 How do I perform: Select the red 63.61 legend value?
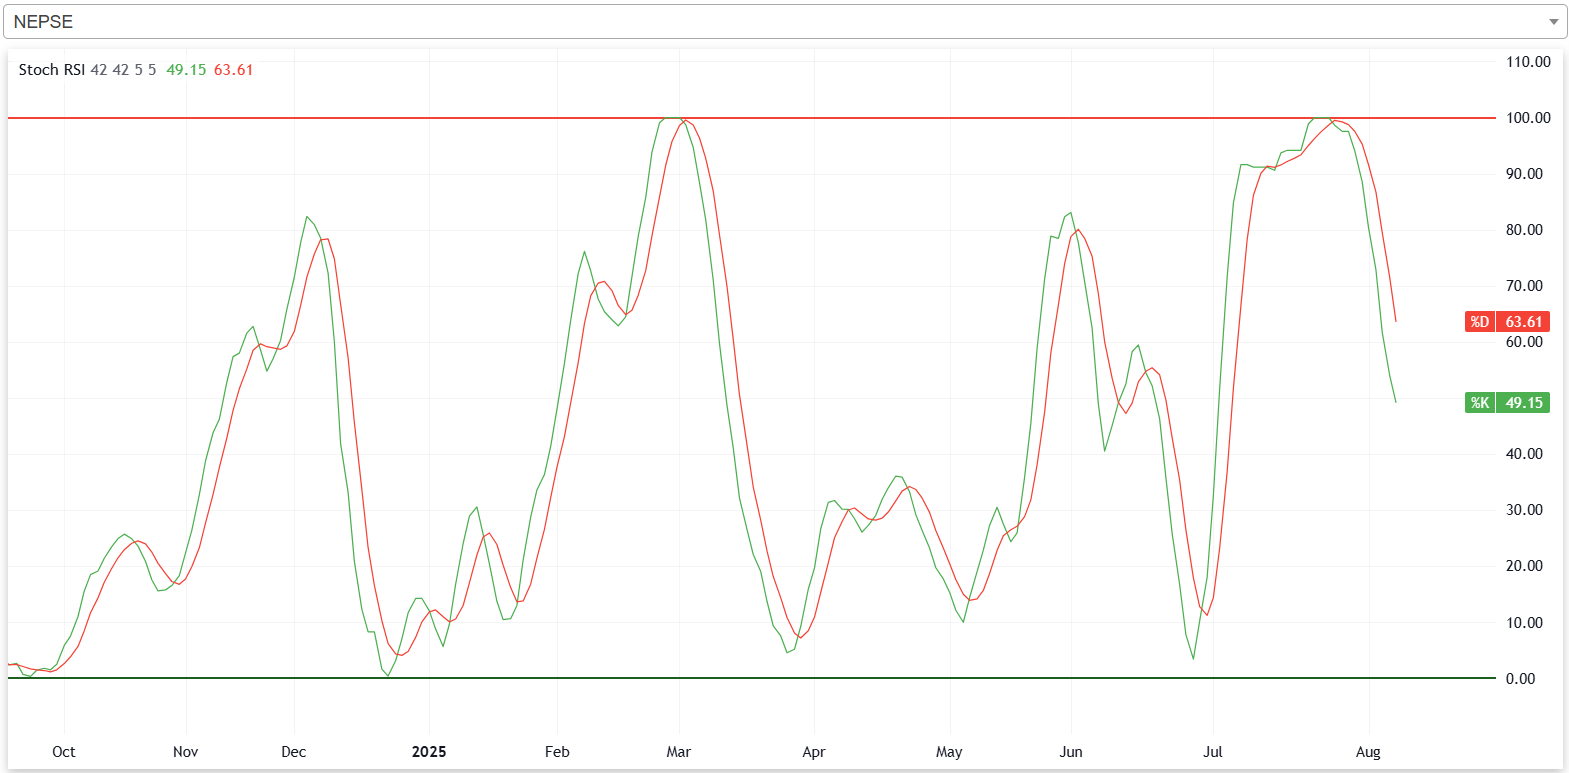click(x=234, y=70)
